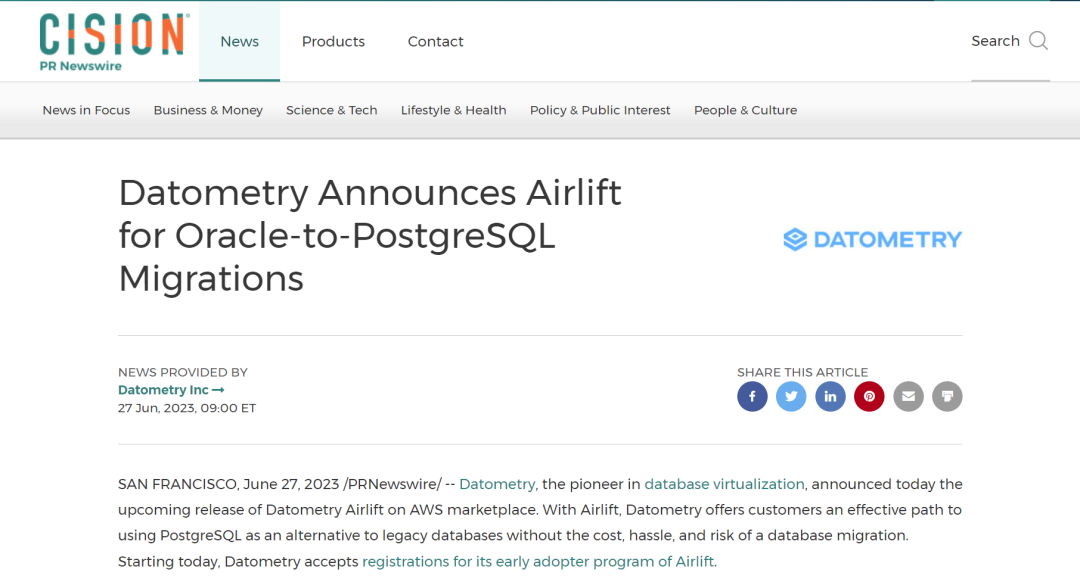Open the Contact menu
Viewport: 1080px width, 585px height.
click(435, 42)
